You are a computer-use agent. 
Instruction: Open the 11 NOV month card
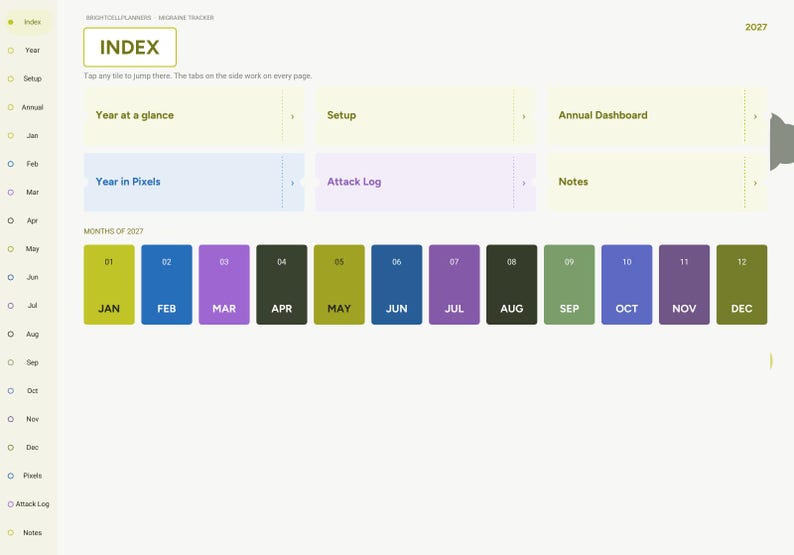click(684, 285)
